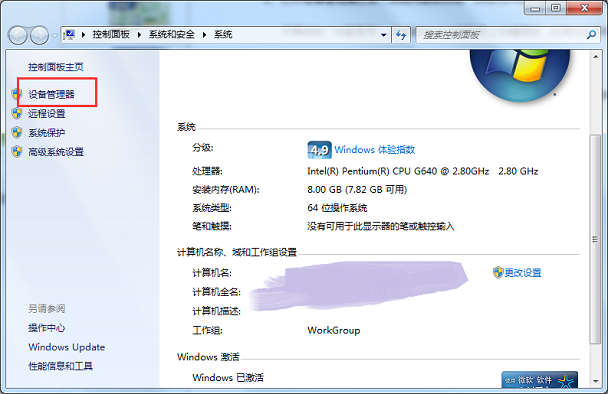
Task: Select 系统和安全 in the breadcrumb path
Action: coord(172,35)
